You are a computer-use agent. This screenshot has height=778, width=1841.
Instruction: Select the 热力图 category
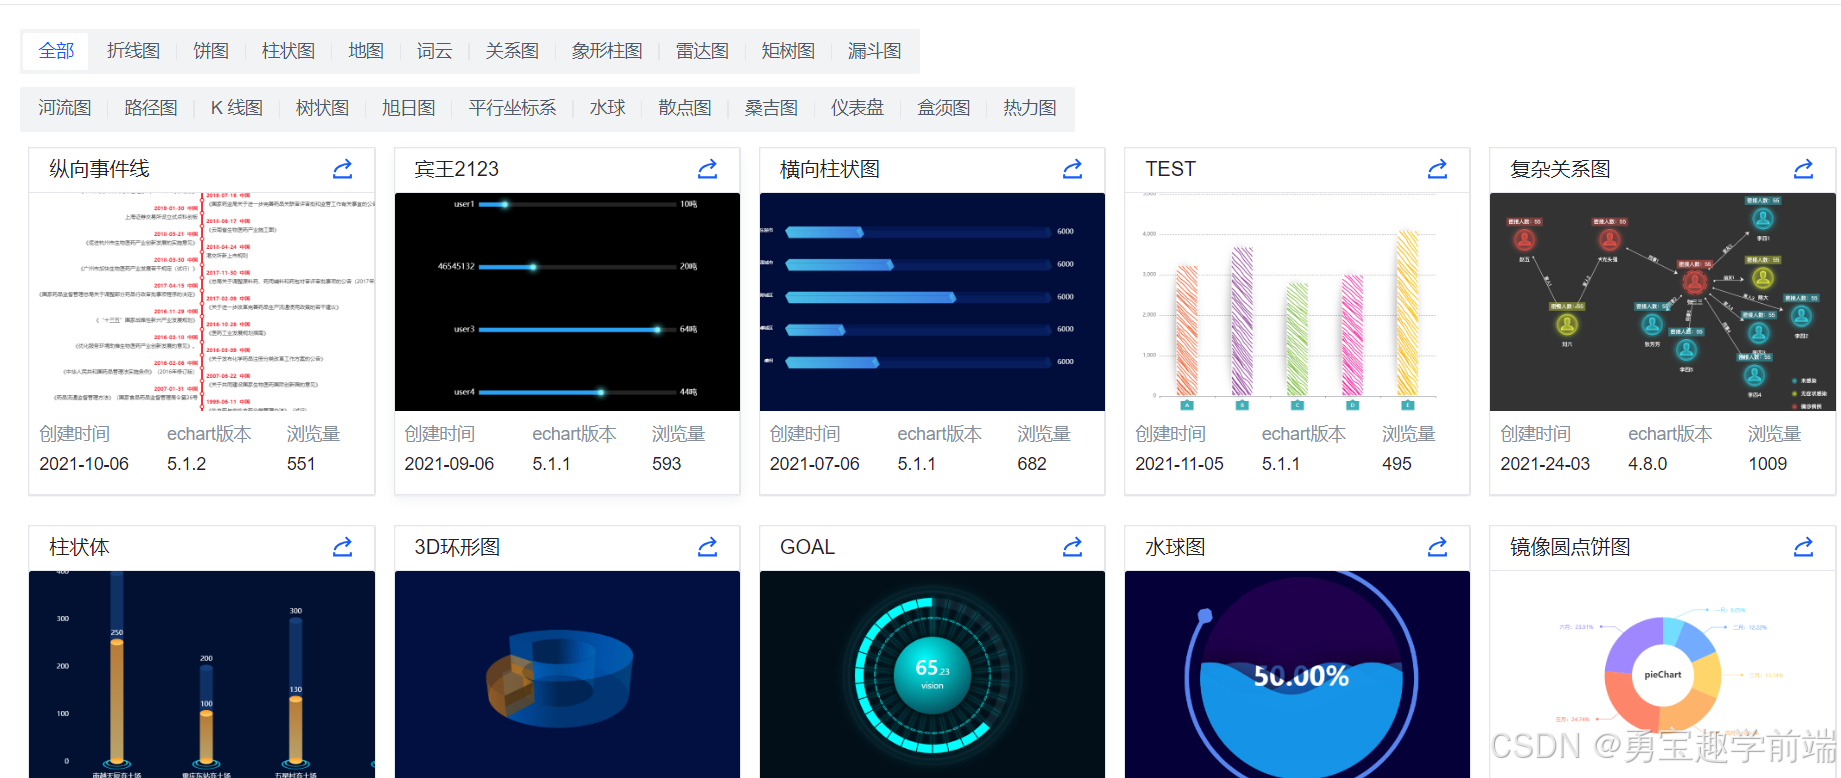(1030, 108)
